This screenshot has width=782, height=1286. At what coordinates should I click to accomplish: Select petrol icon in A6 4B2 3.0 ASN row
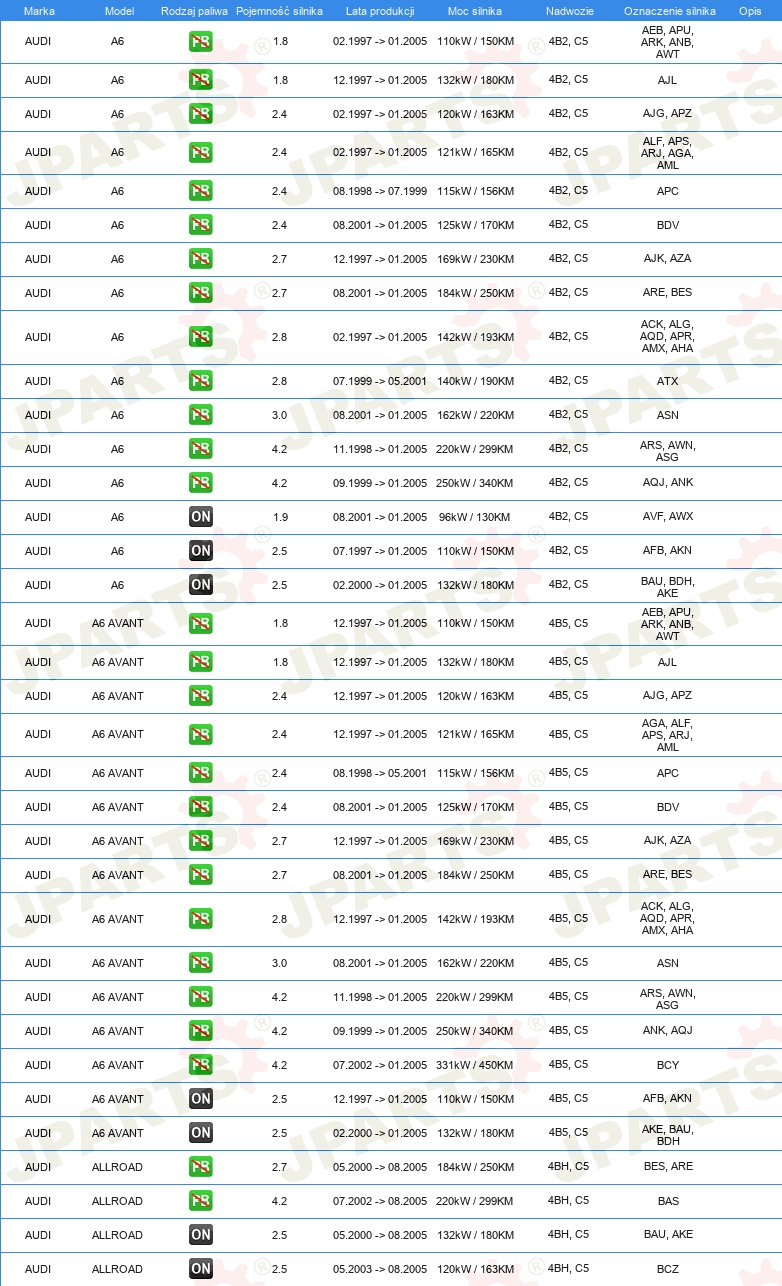201,415
